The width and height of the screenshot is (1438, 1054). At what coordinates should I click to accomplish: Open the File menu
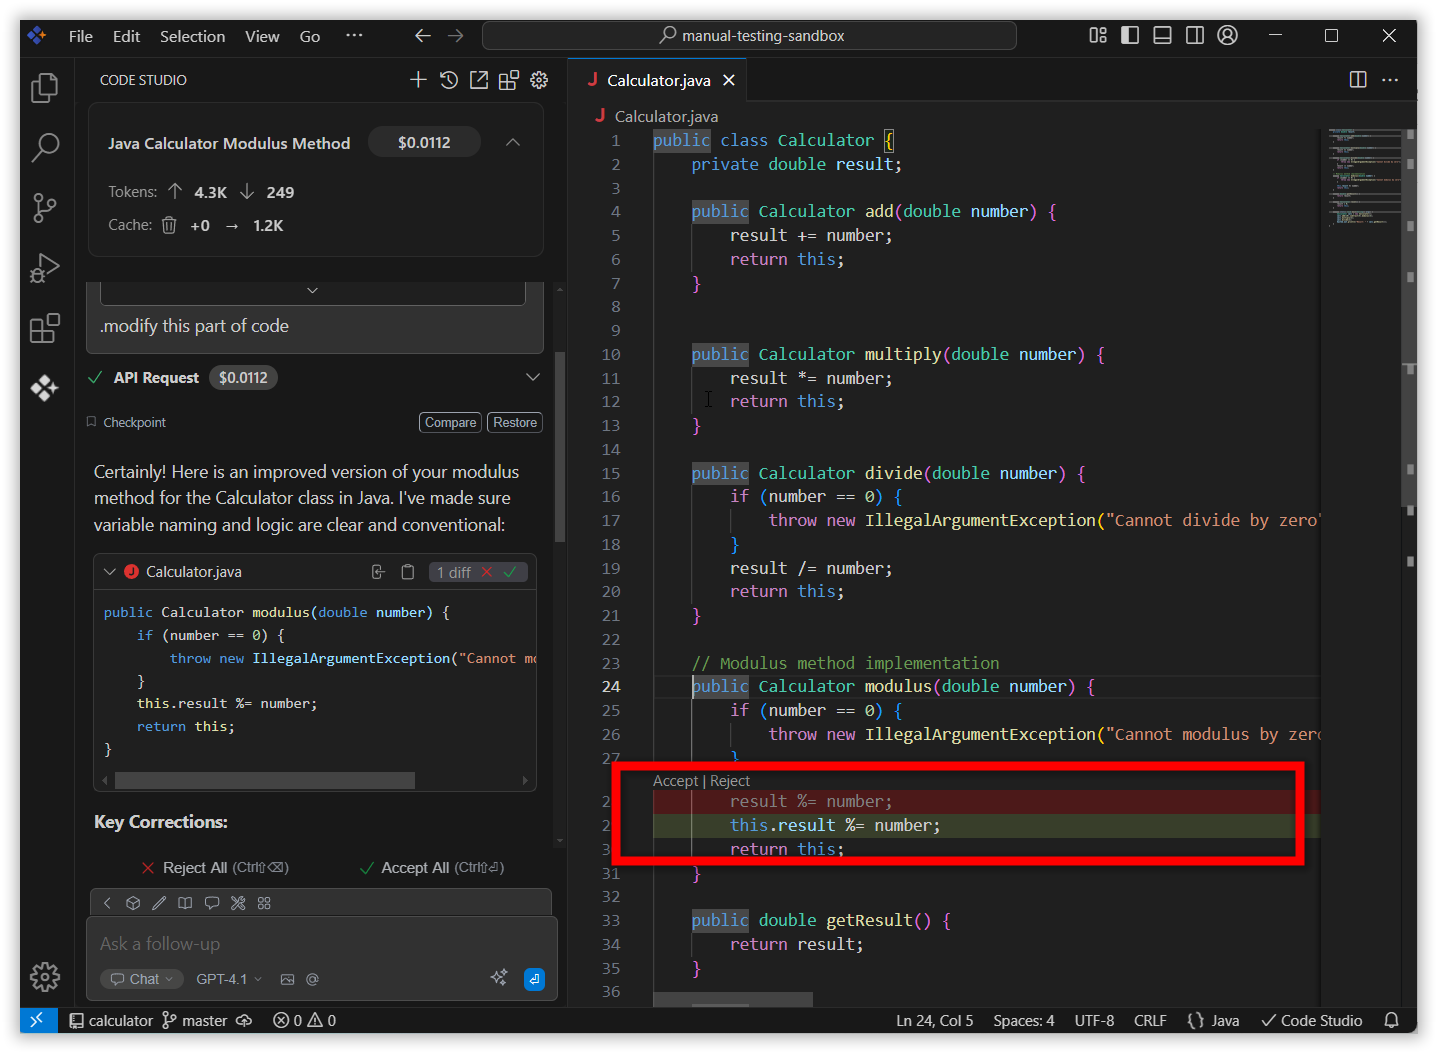81,36
